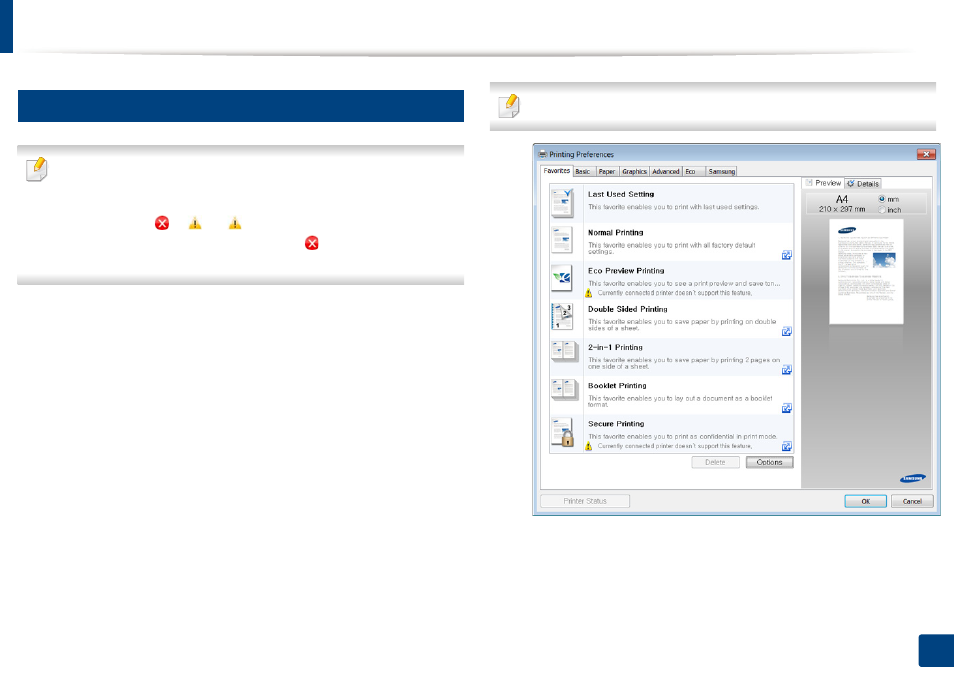Select the 'Eco Preview Printing' title text
This screenshot has height=674, width=954.
pyautogui.click(x=626, y=271)
